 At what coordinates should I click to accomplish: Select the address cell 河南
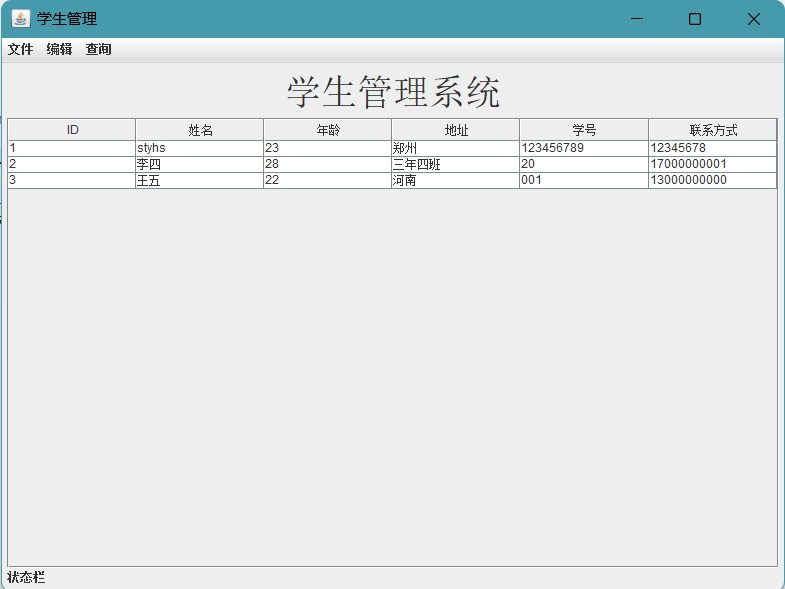coord(456,180)
